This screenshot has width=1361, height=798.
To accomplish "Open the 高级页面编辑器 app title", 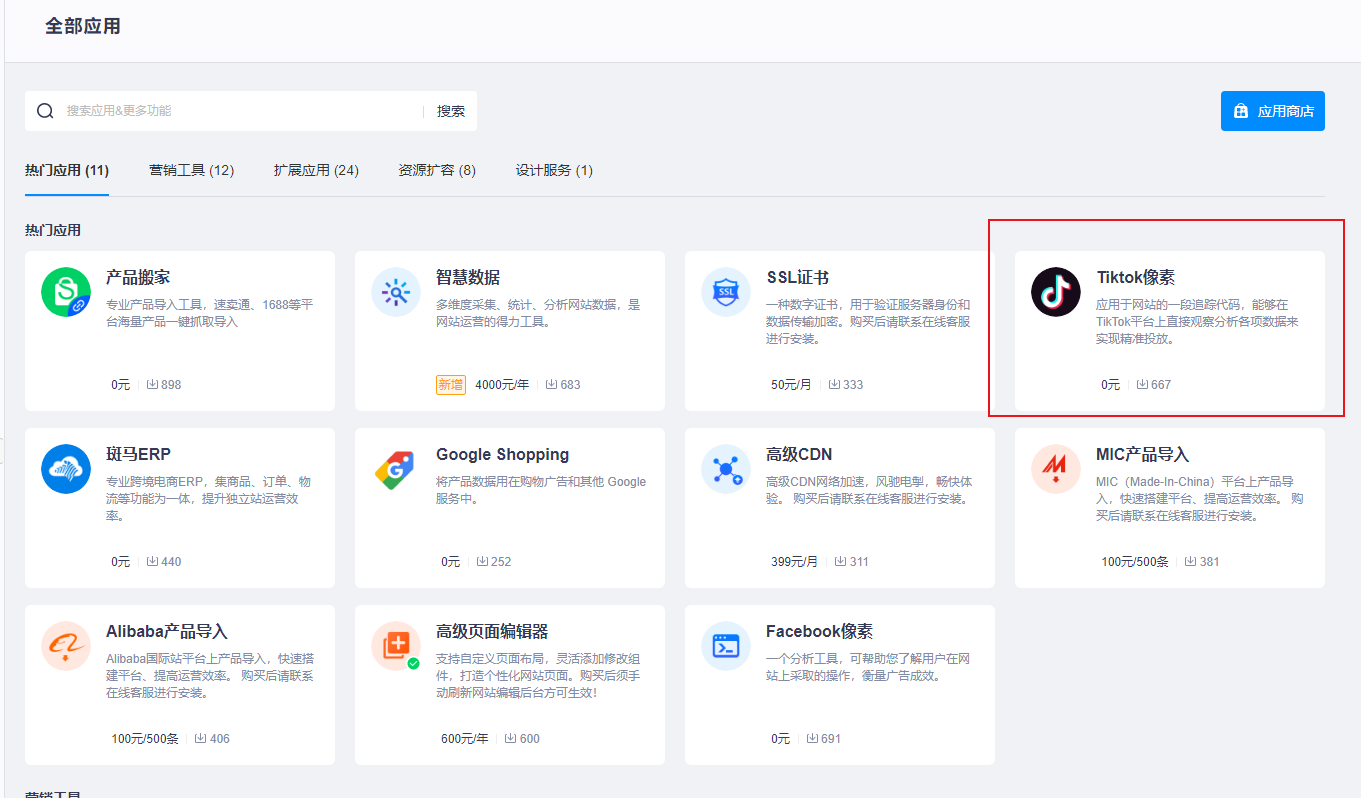I will coord(492,631).
